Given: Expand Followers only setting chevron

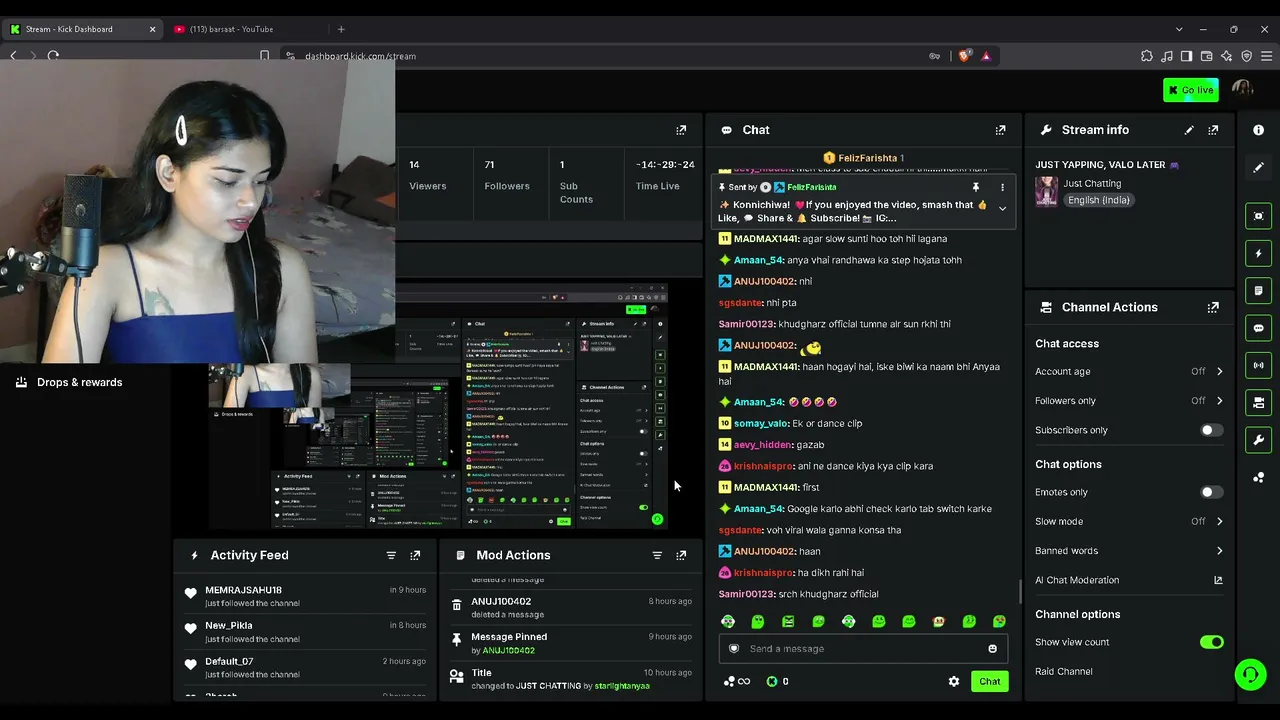Looking at the screenshot, I should click(1219, 400).
